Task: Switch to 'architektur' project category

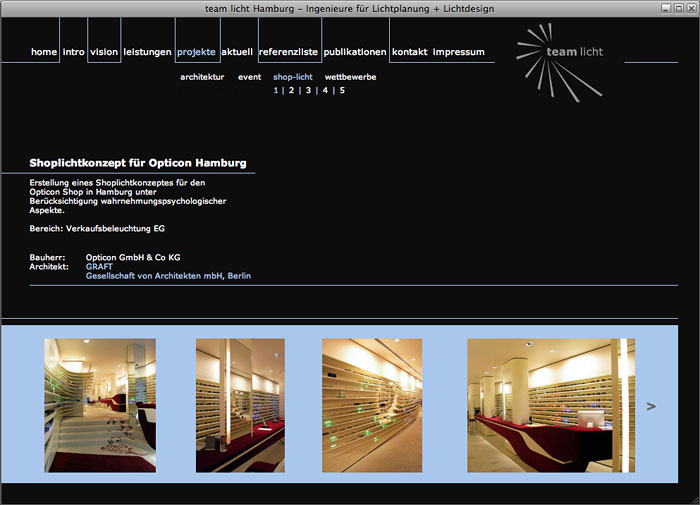Action: (202, 77)
